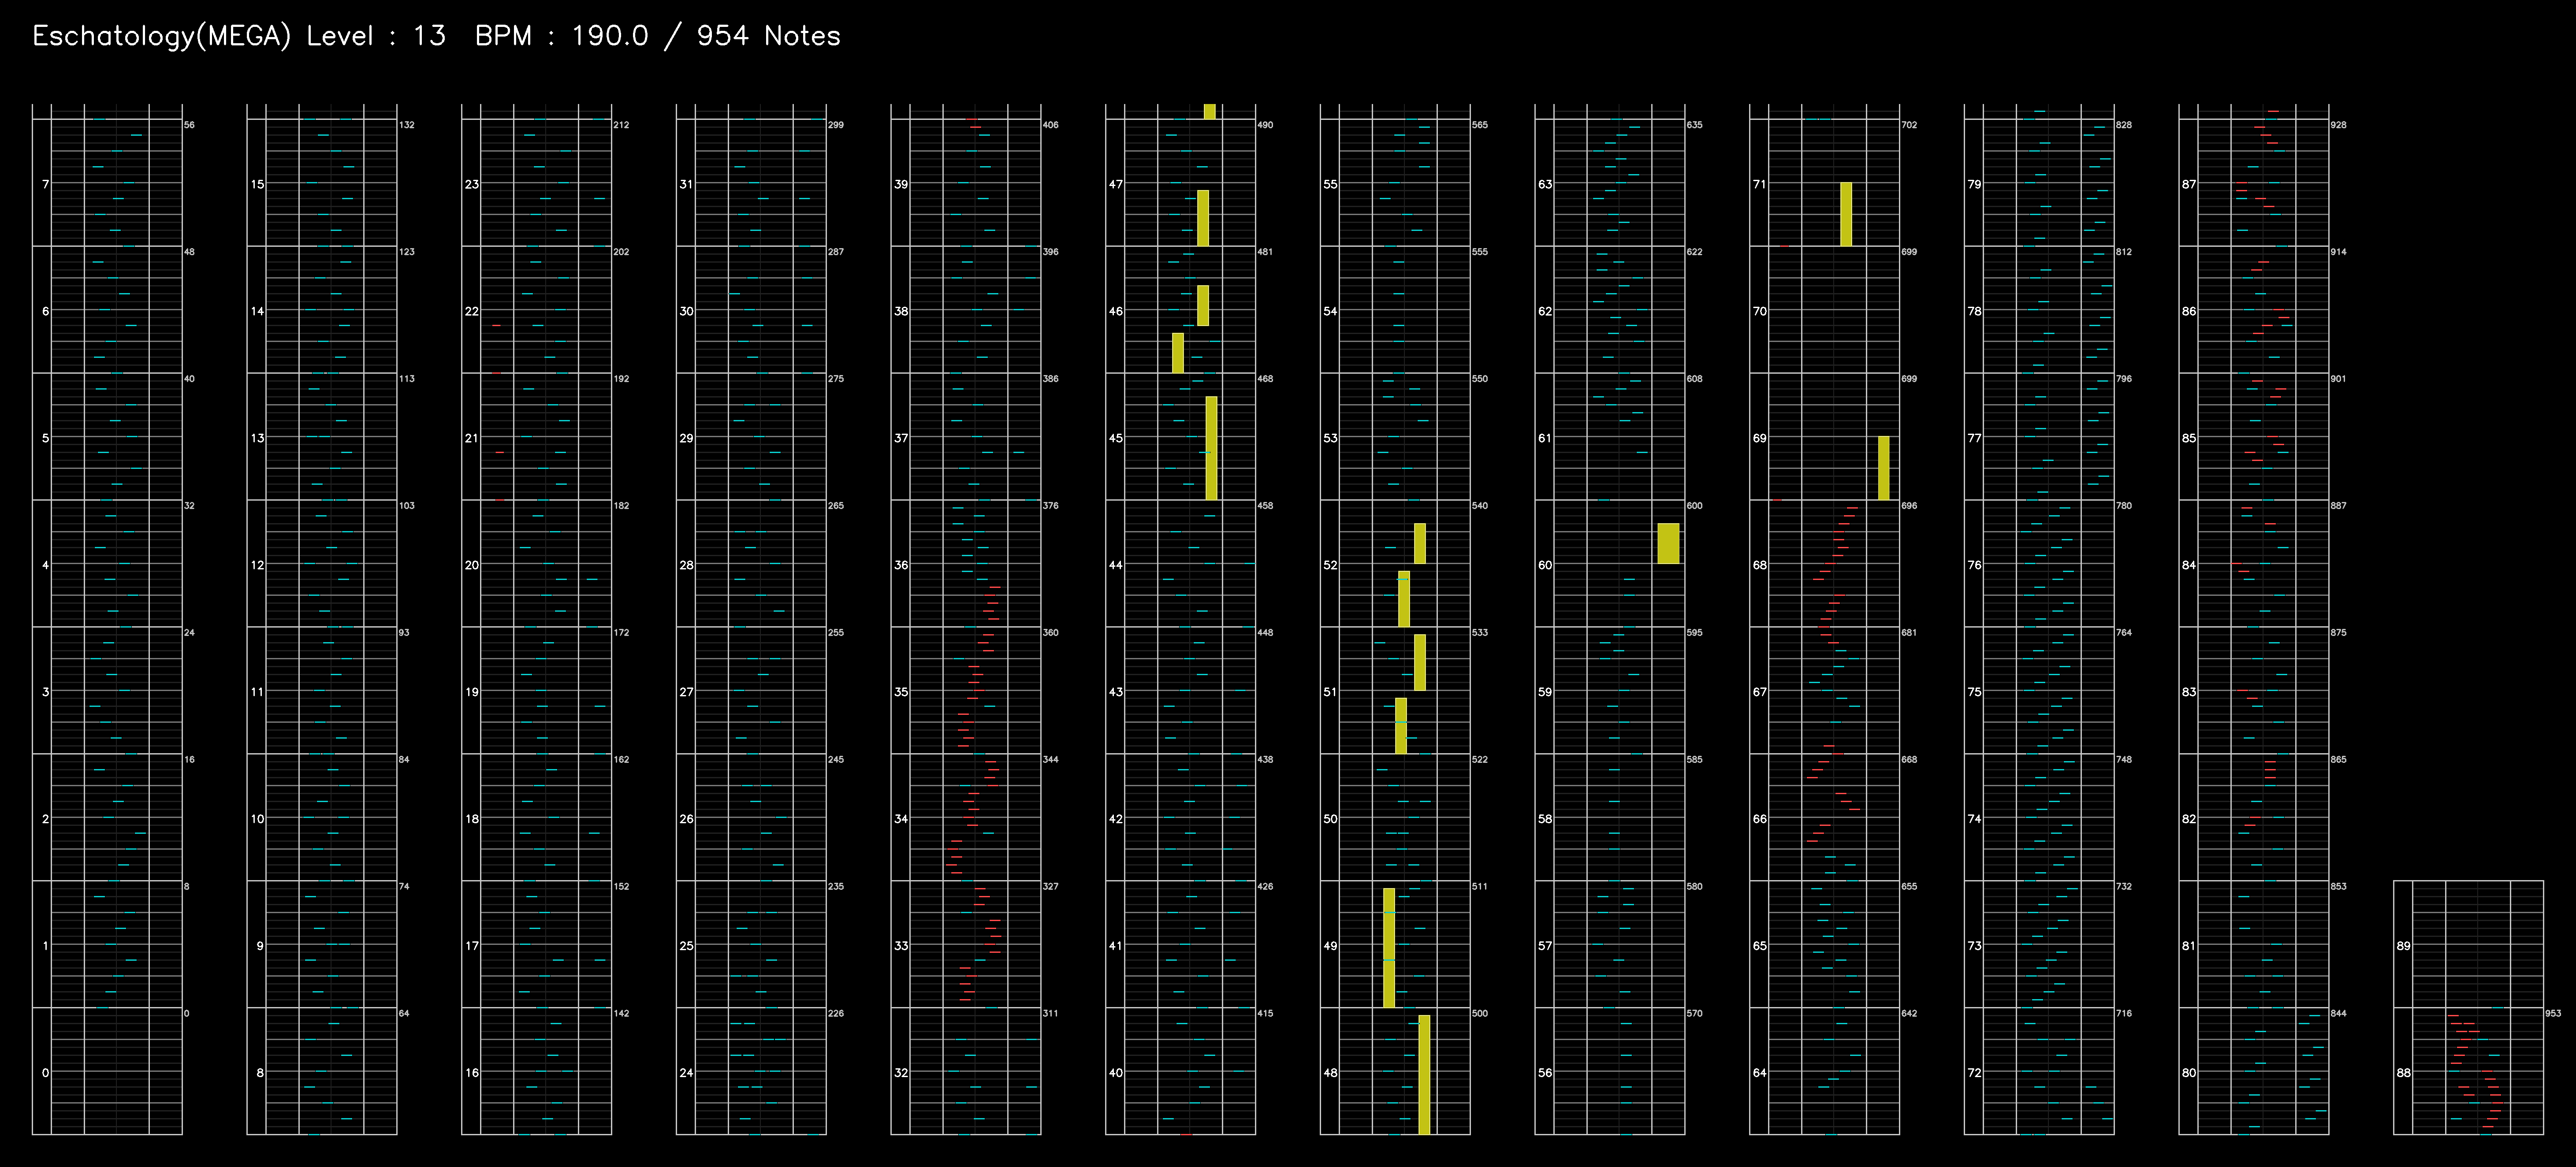This screenshot has width=2576, height=1167.
Task: Click the note count 415 label
Action: click(1265, 1013)
